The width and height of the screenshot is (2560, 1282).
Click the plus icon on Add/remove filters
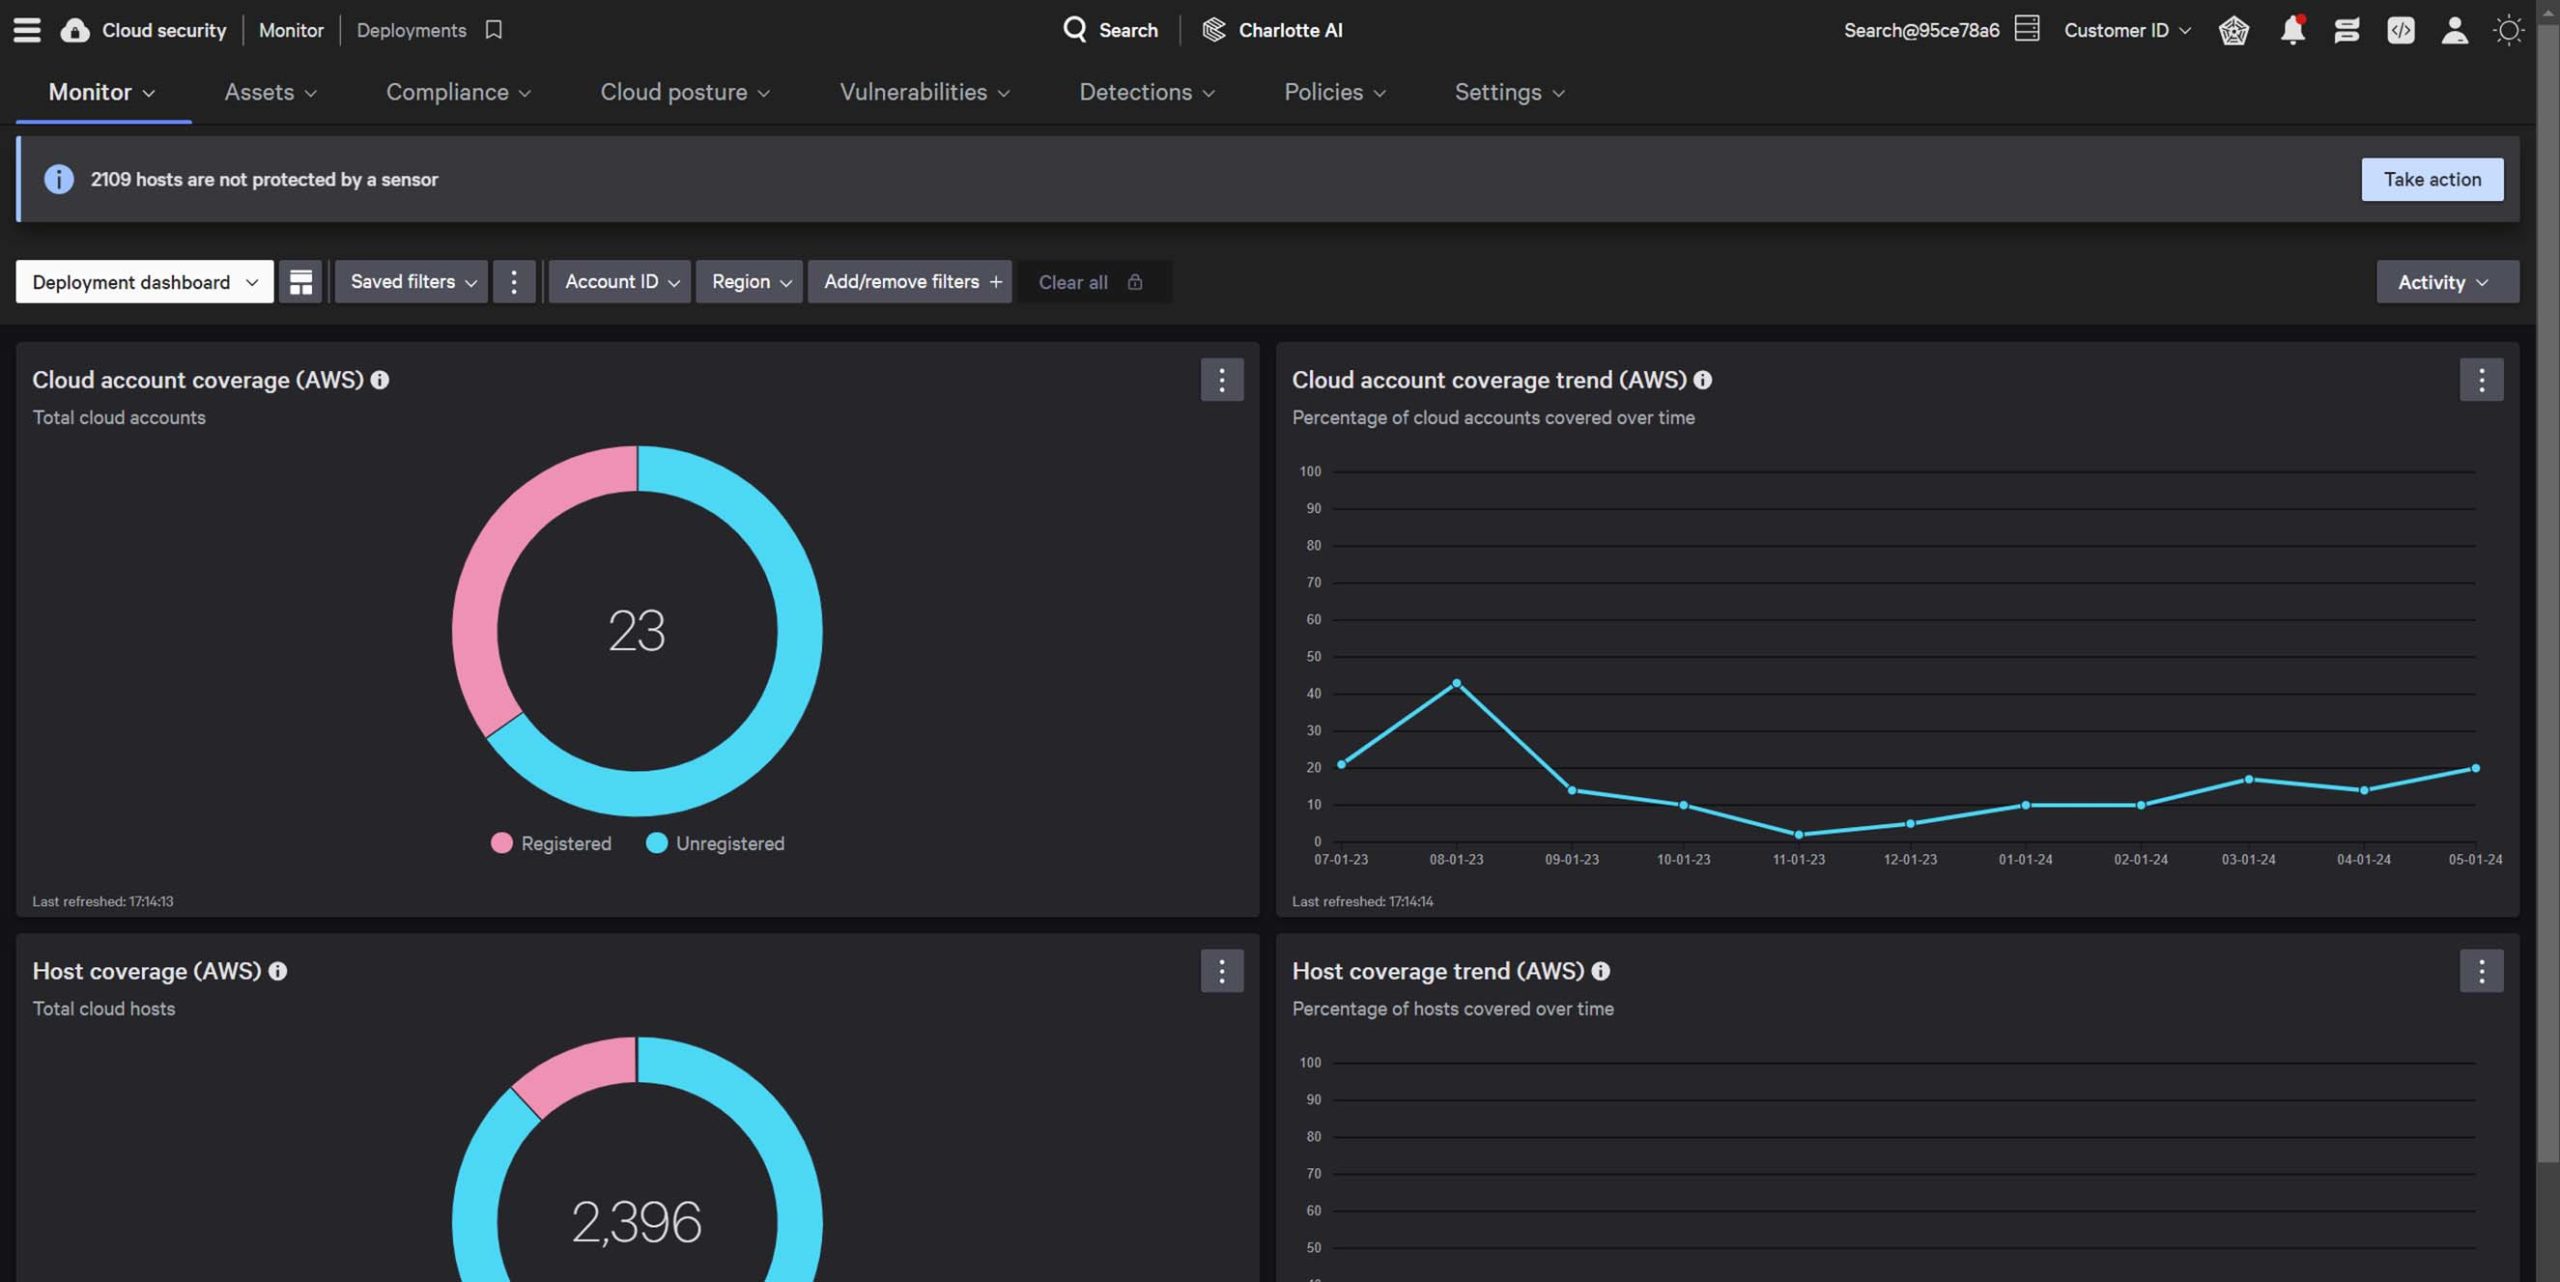point(995,282)
